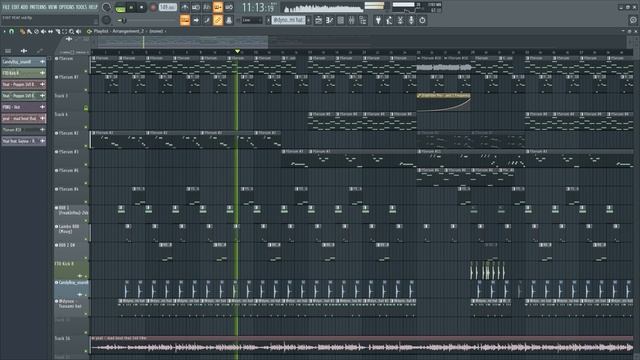Select the playlist mute tool
This screenshot has height=360, width=640.
pyautogui.click(x=43, y=31)
